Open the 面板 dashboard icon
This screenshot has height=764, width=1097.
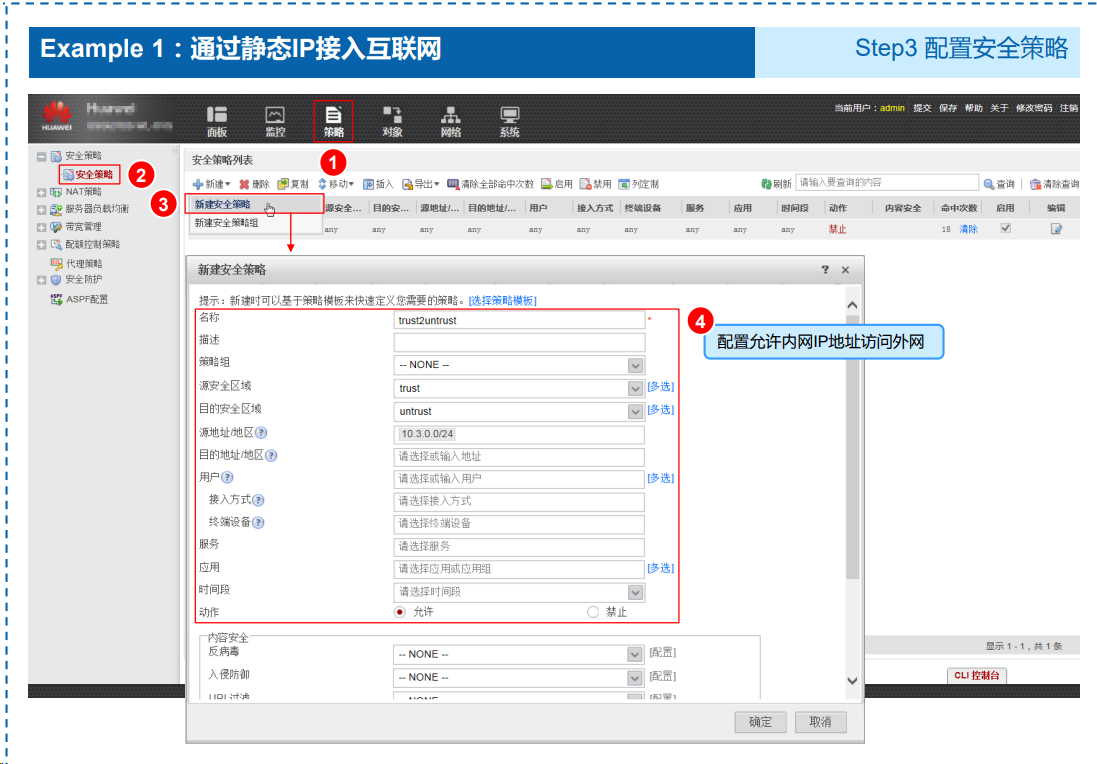pos(217,120)
